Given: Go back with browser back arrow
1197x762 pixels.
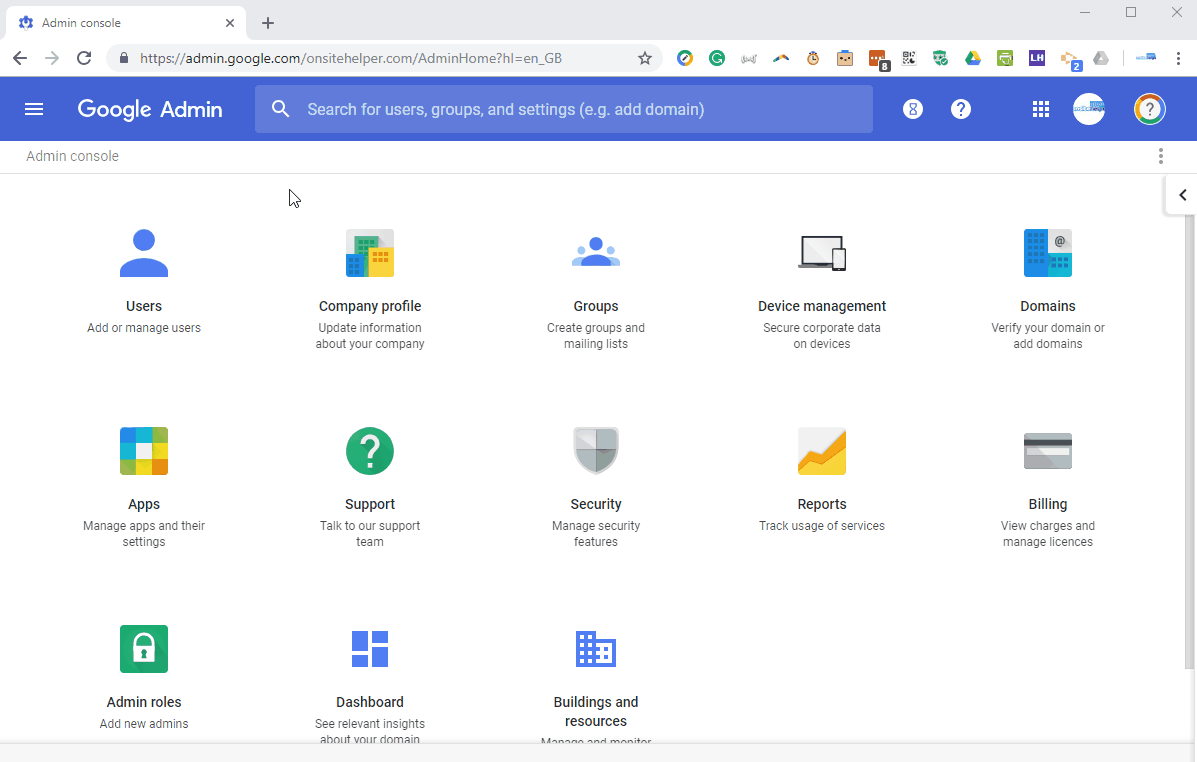Looking at the screenshot, I should pos(20,58).
